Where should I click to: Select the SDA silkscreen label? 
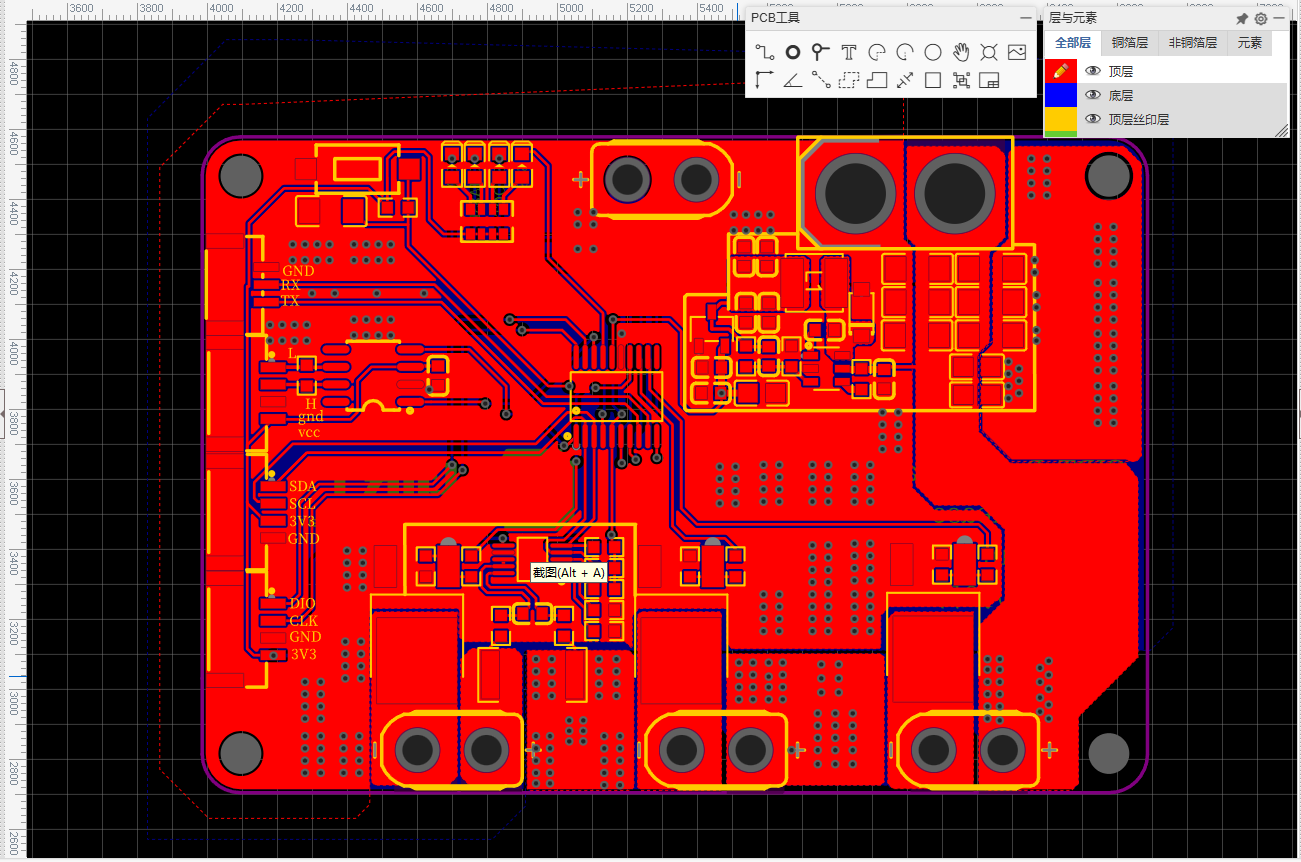tap(303, 487)
